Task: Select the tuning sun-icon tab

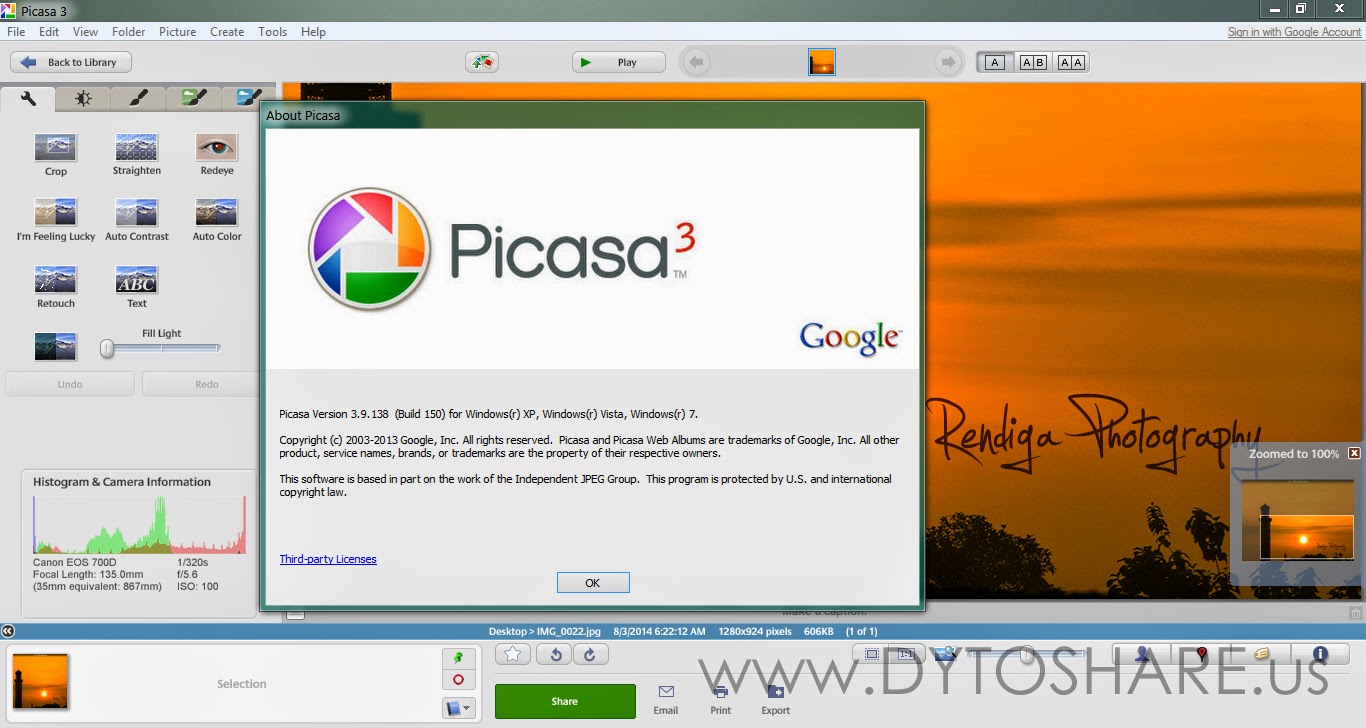Action: 83,98
